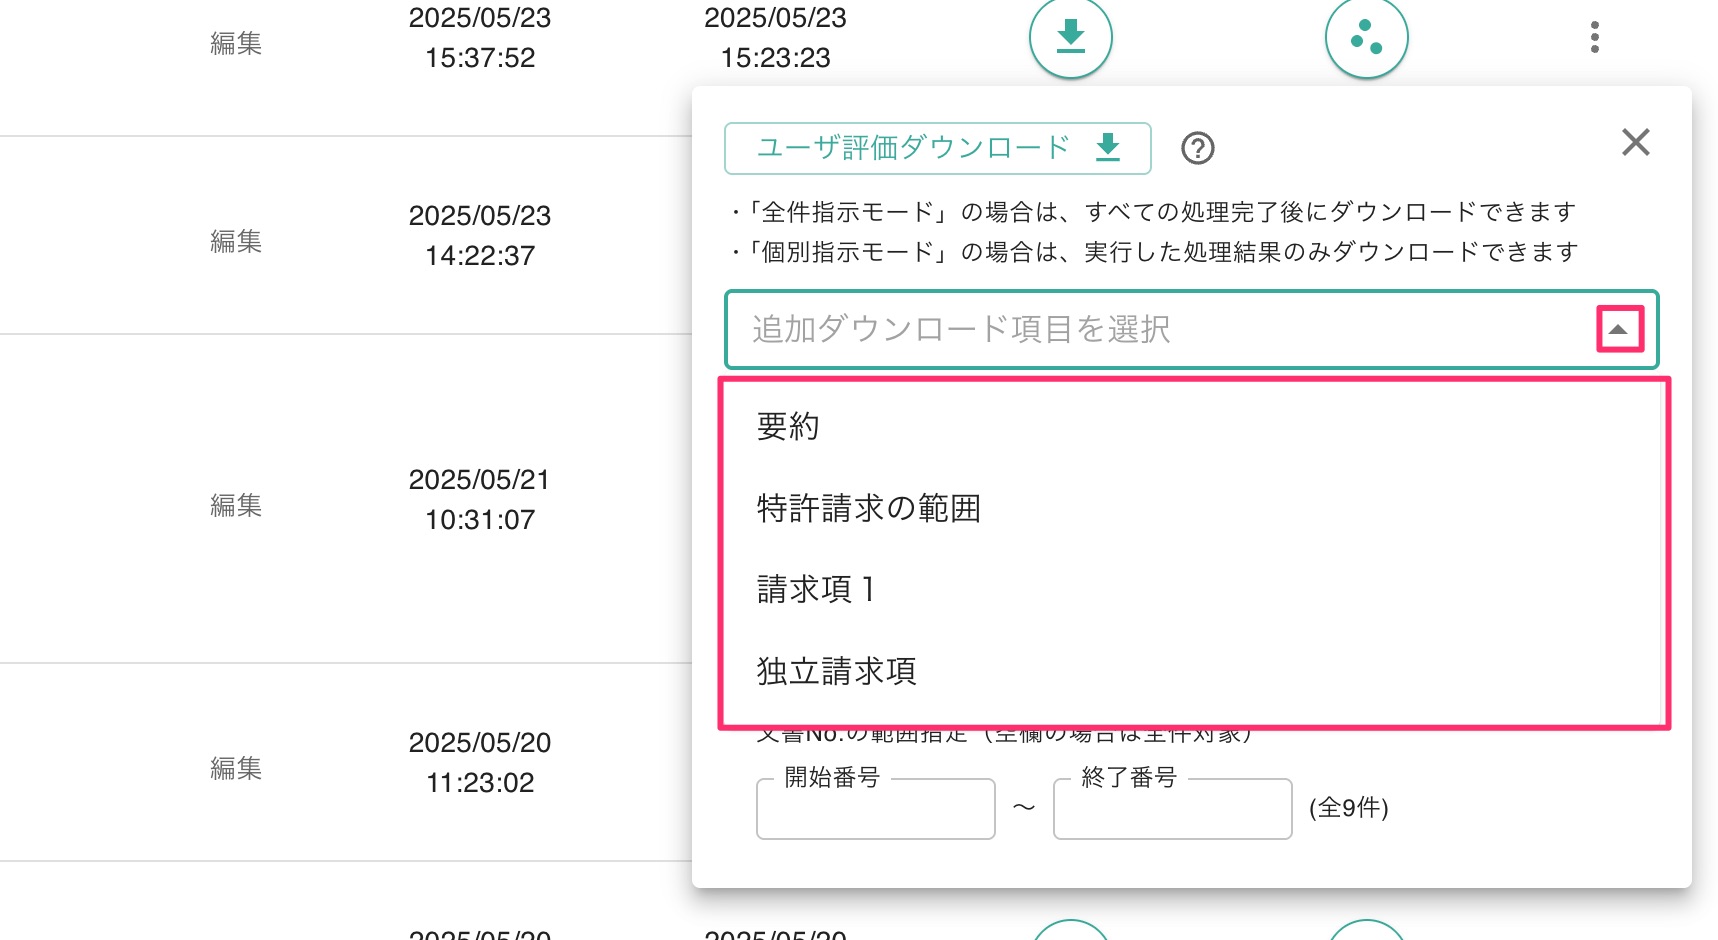This screenshot has height=940, width=1718.
Task: Collapse the 追加ダウンロード項目 dropdown with the arrow
Action: click(x=1619, y=329)
